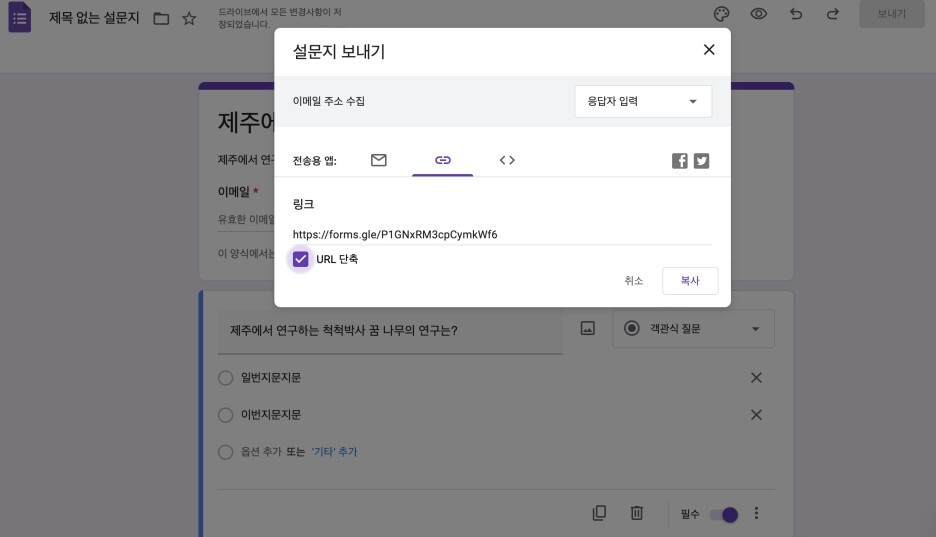Open the question more options menu
Image resolution: width=936 pixels, height=537 pixels.
756,513
